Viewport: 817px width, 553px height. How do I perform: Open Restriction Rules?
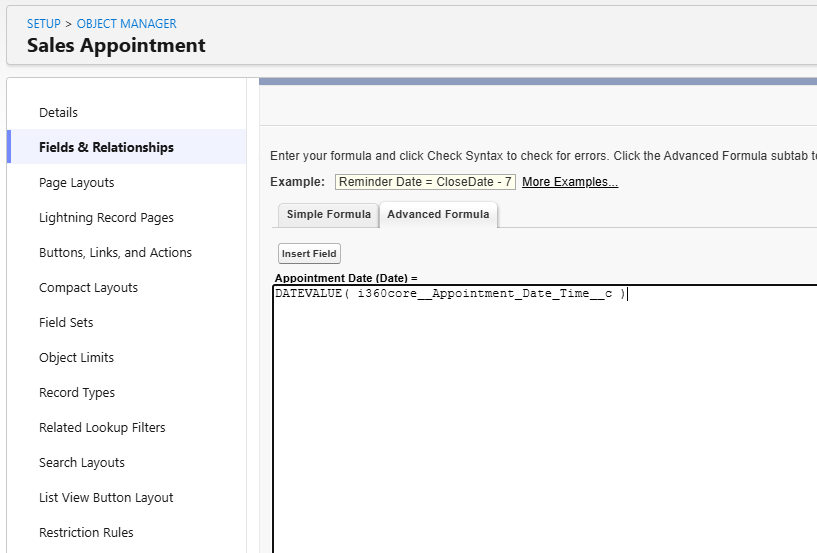tap(86, 533)
